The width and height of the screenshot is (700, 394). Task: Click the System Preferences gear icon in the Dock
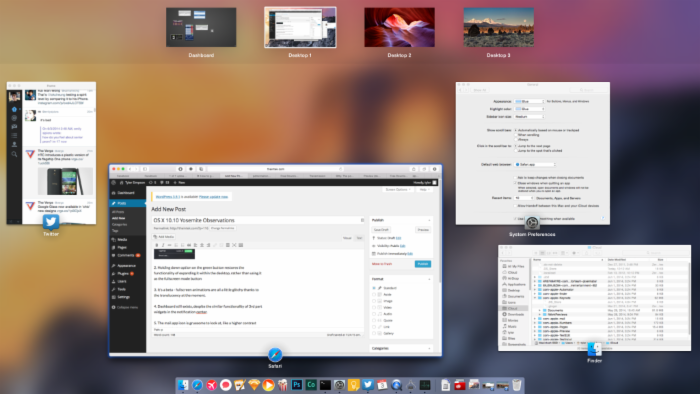pos(339,385)
